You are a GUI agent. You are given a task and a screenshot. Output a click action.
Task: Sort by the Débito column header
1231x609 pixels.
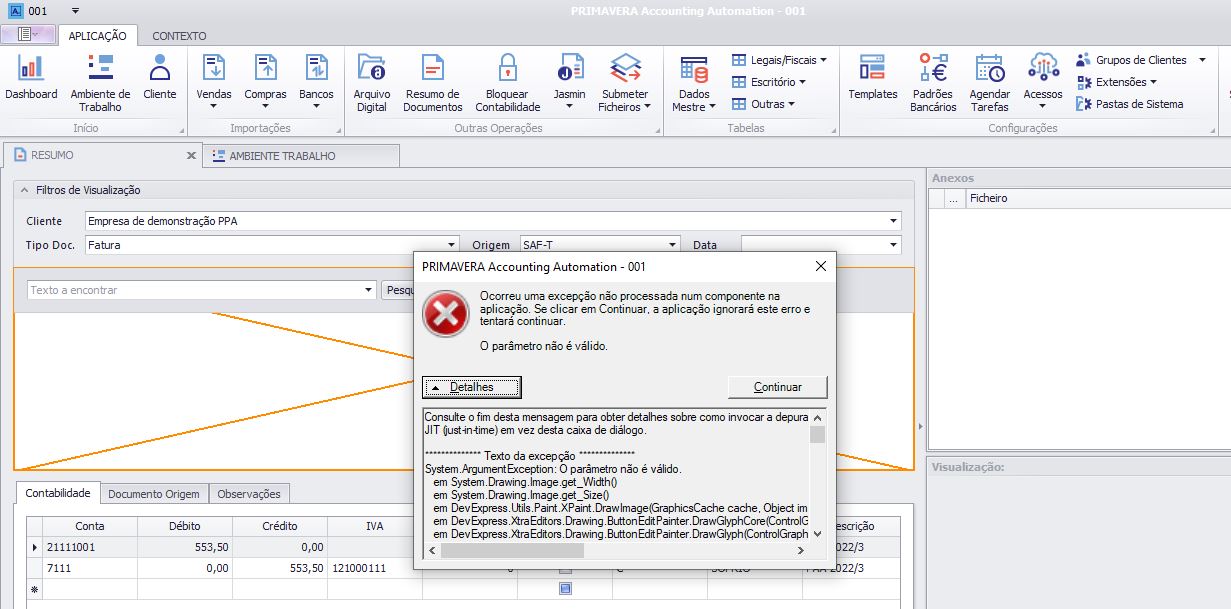185,526
